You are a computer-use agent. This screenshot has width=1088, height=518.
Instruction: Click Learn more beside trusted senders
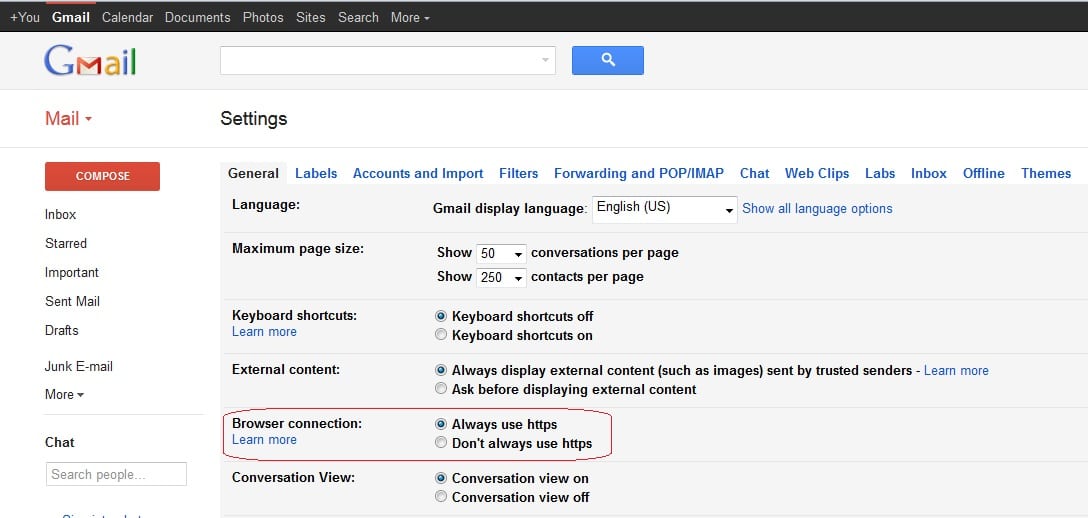click(x=955, y=370)
